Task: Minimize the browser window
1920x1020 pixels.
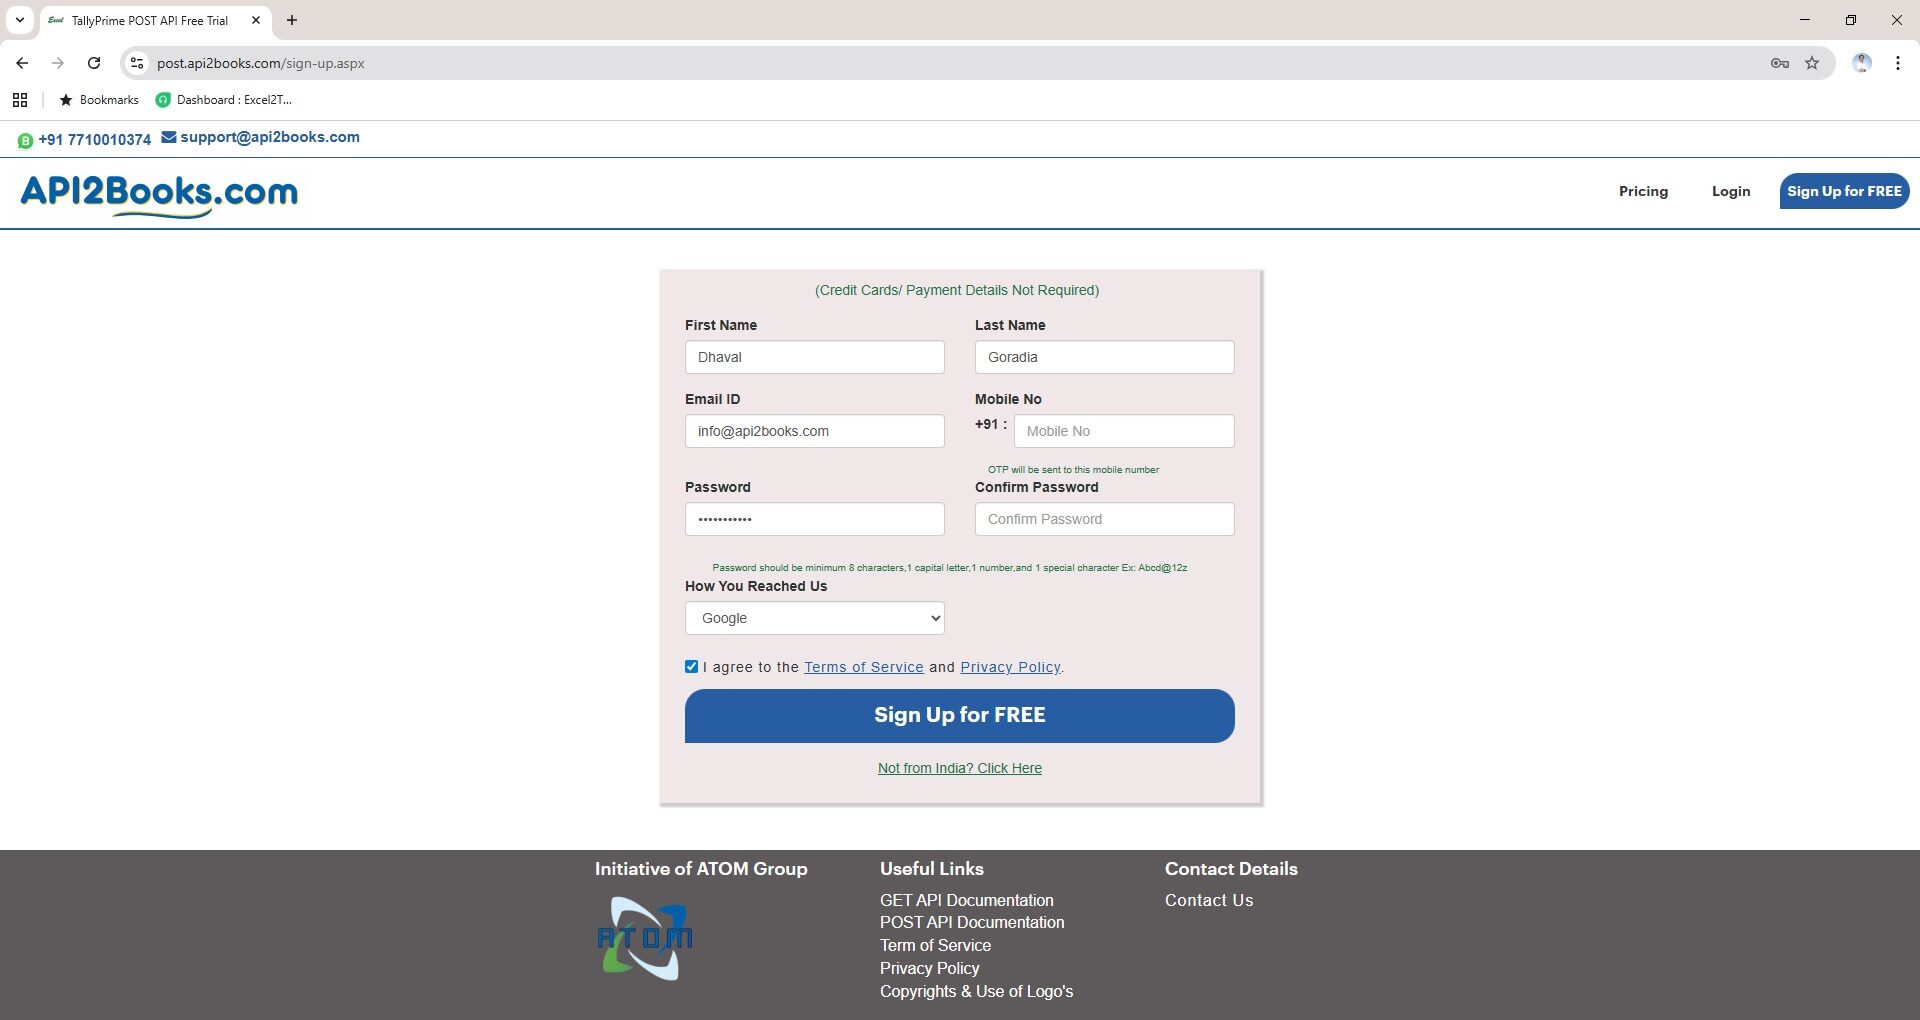Action: point(1804,20)
